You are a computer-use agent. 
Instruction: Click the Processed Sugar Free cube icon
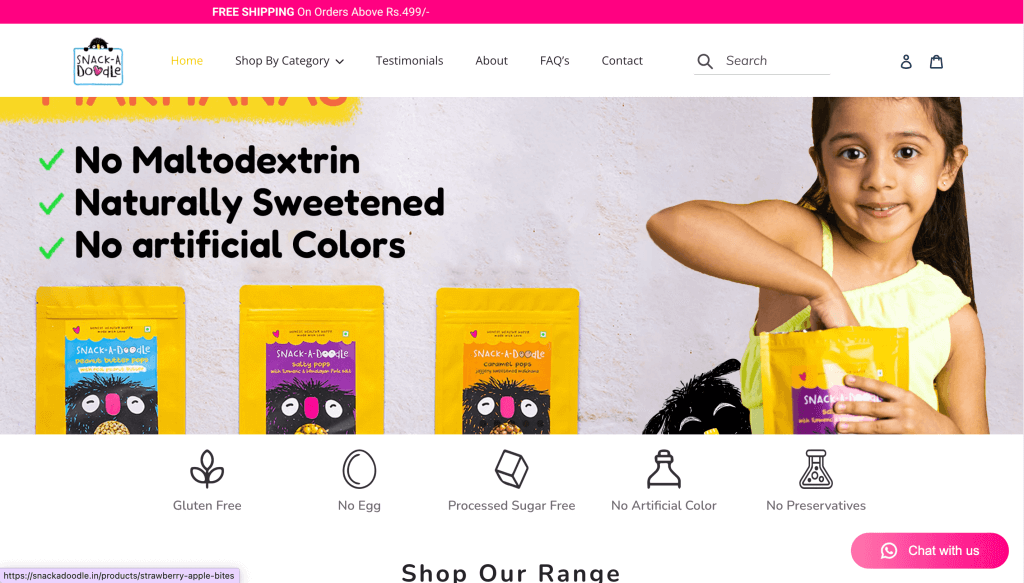point(511,469)
